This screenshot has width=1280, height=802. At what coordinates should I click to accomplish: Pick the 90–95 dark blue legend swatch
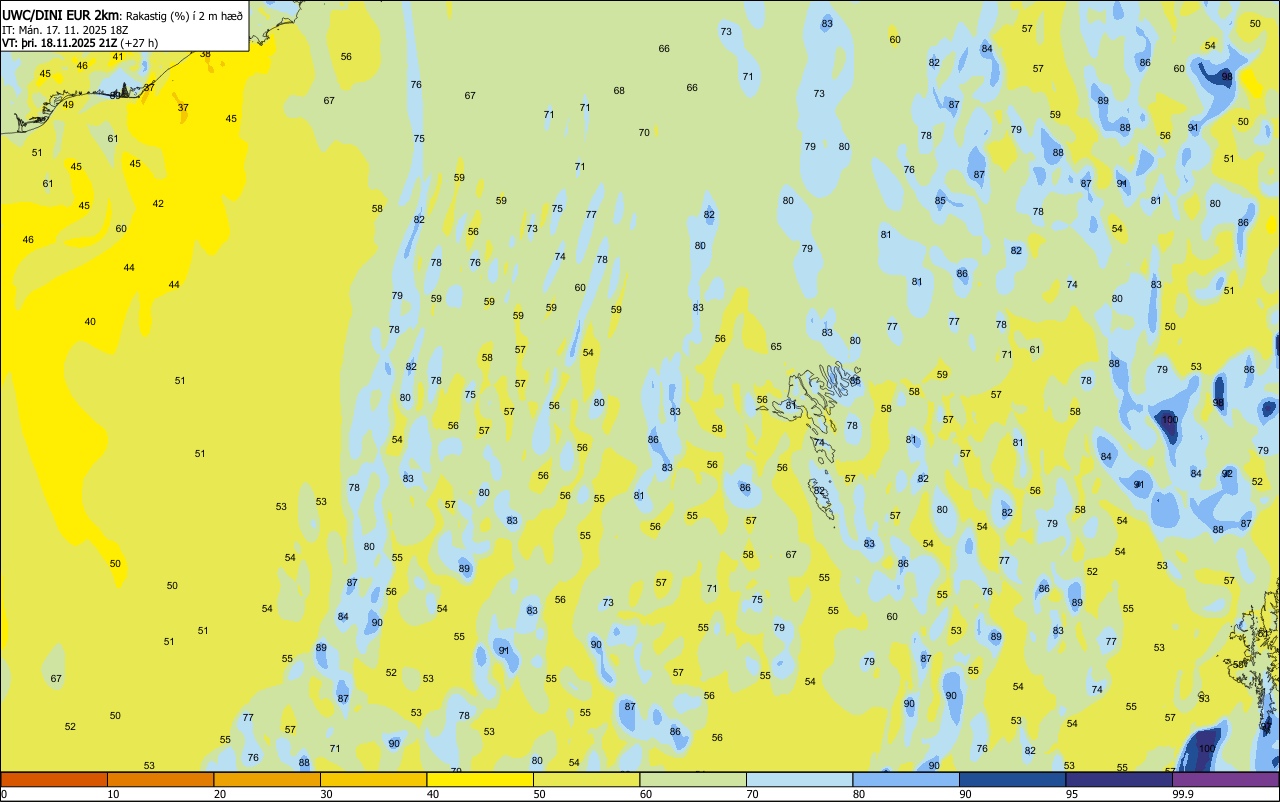coord(1012,779)
